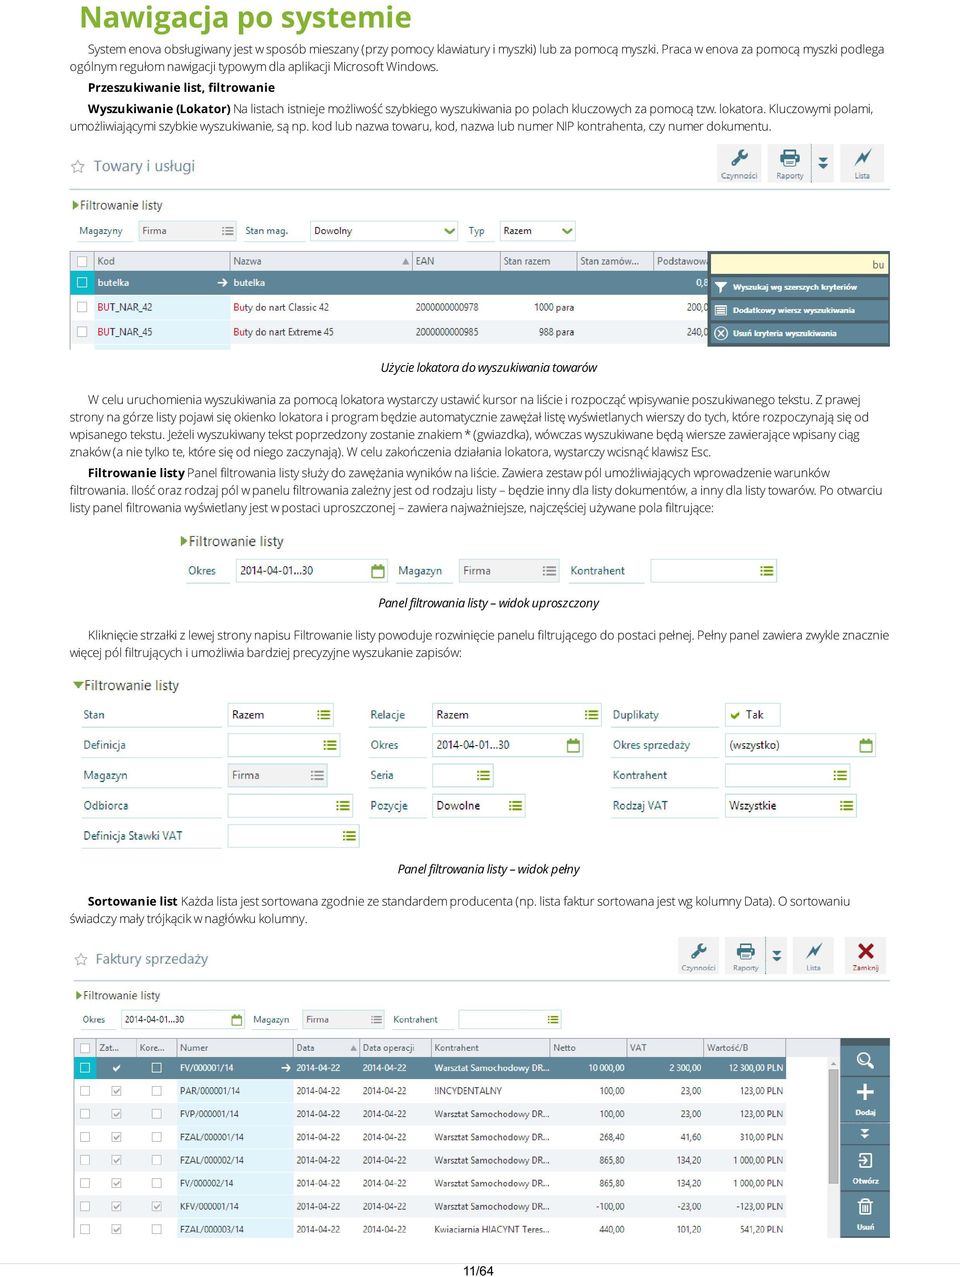Open the Okres calendar in Faktury sprzedaży filter
The height and width of the screenshot is (1277, 960).
(x=237, y=1020)
